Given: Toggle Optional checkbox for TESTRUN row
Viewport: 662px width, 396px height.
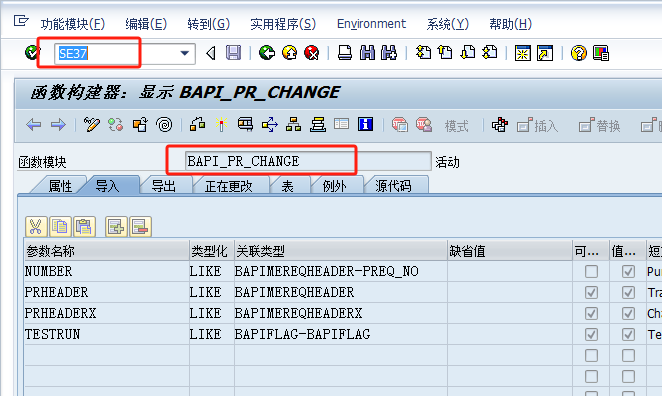Looking at the screenshot, I should (591, 334).
